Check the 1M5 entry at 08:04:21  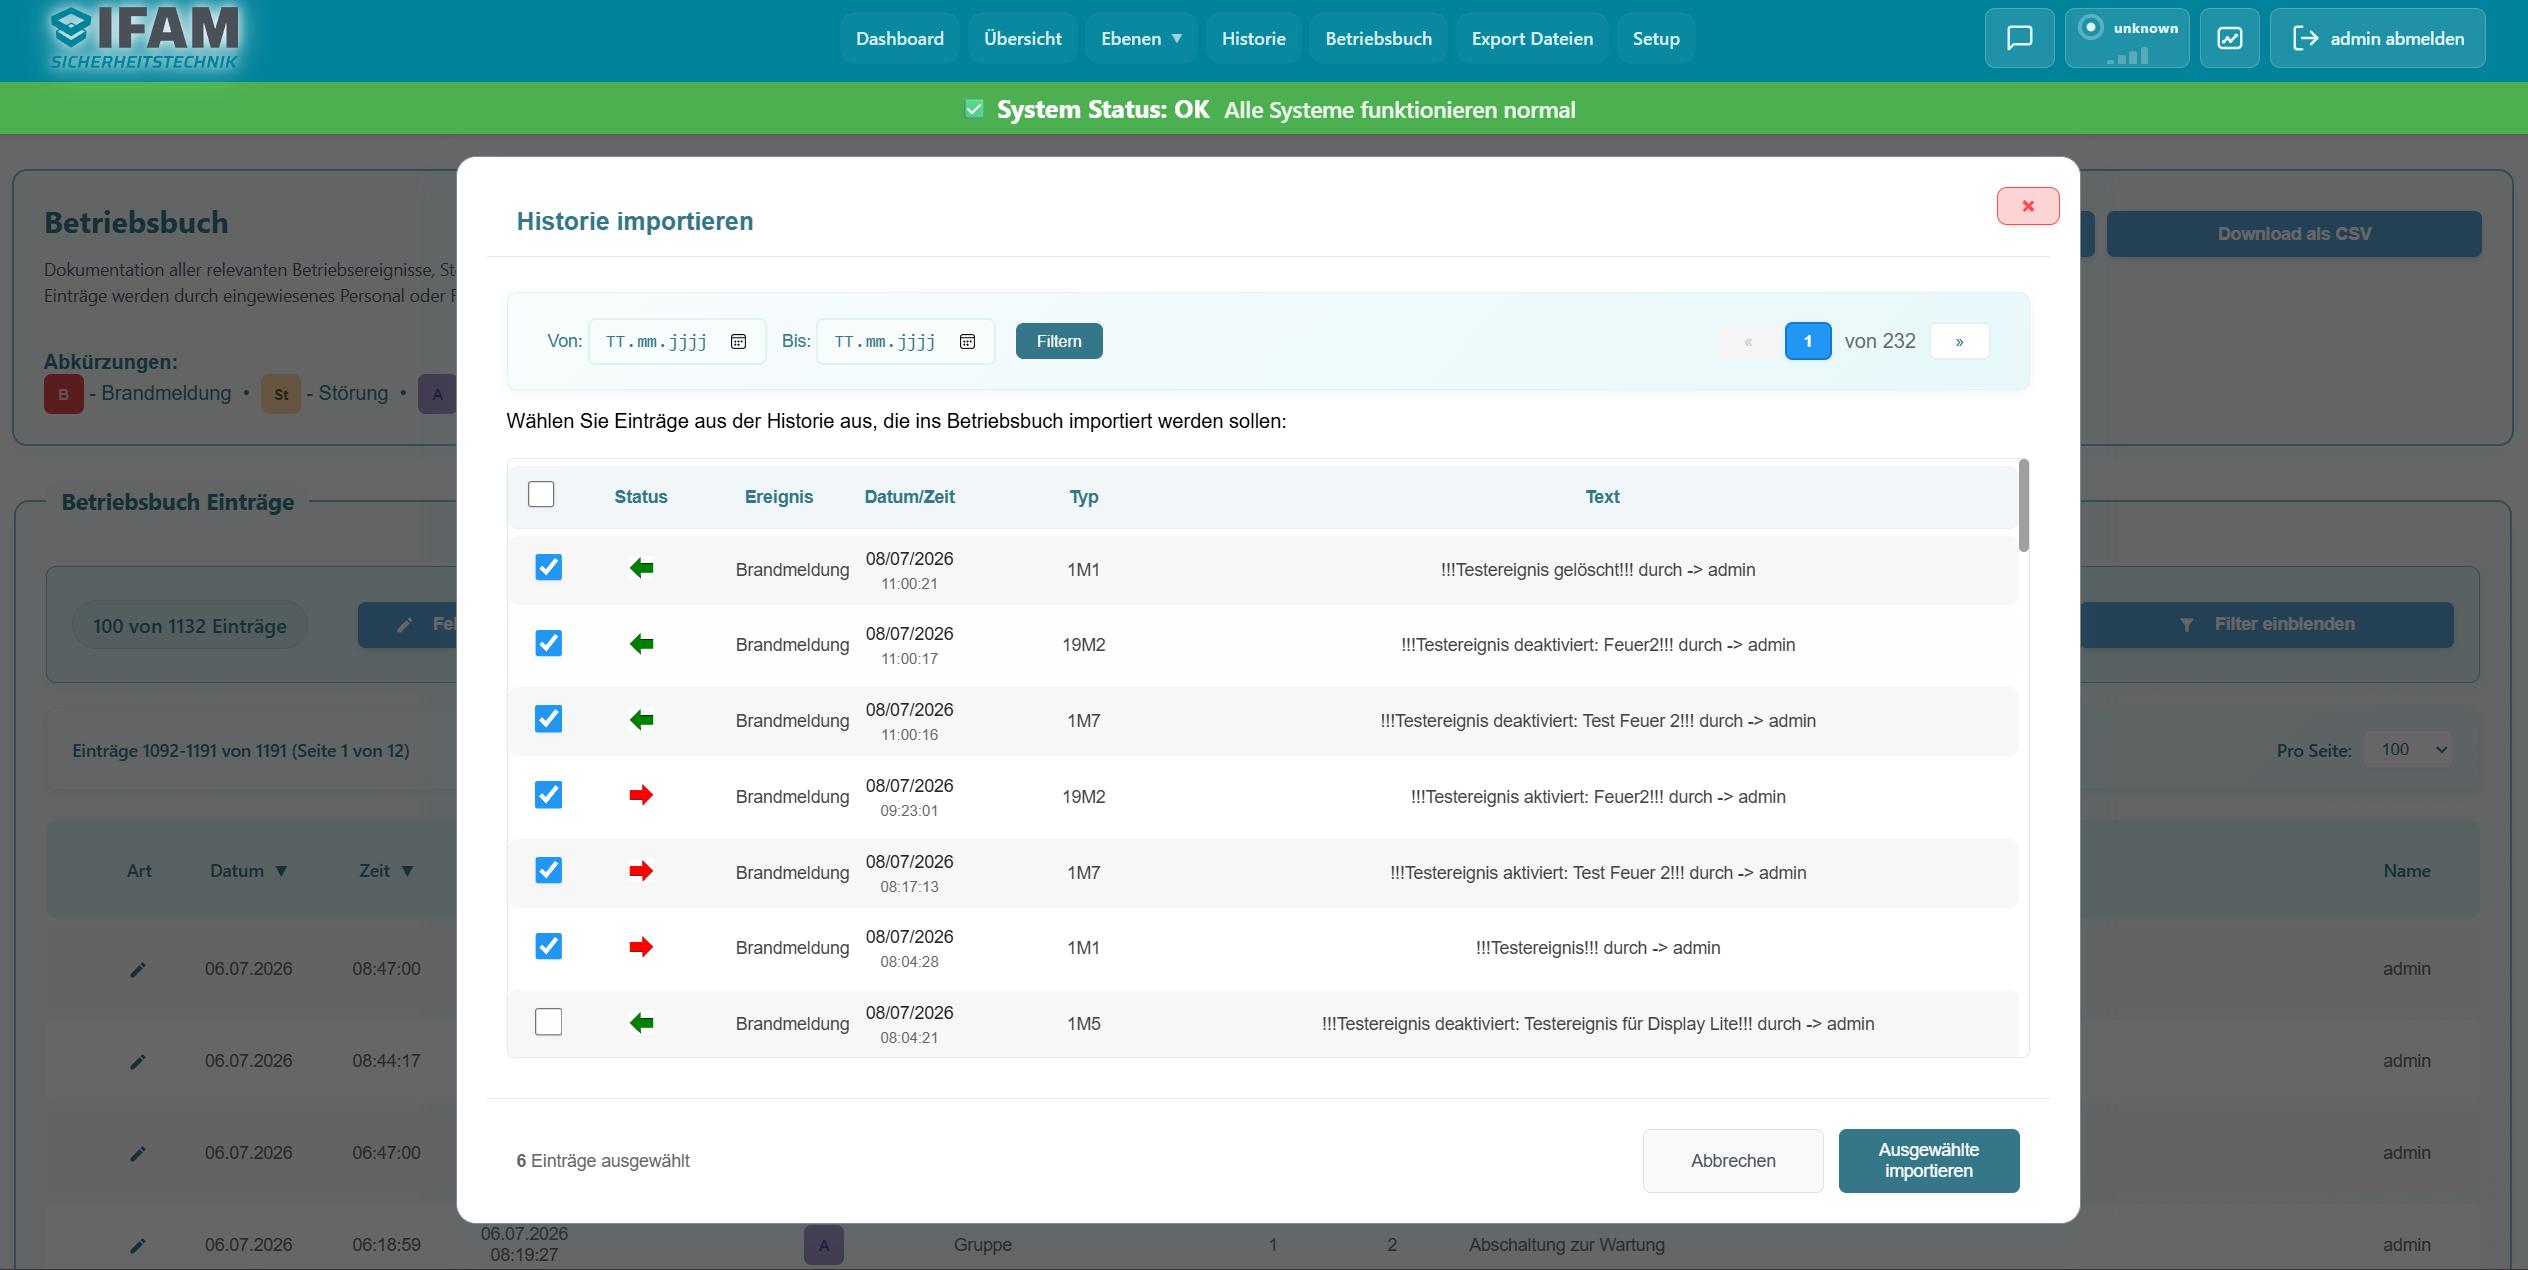548,1022
